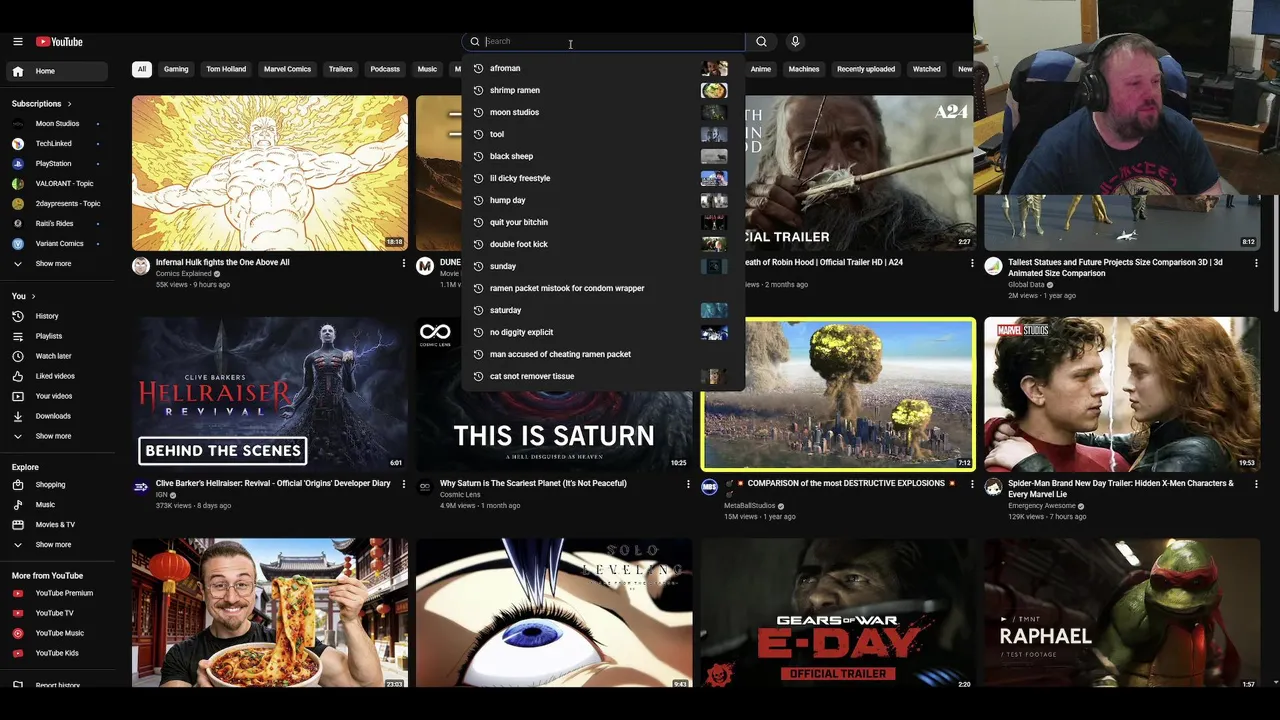Select the Recently uploaded filter chip
Screen dimensions: 1280x720
(x=866, y=69)
